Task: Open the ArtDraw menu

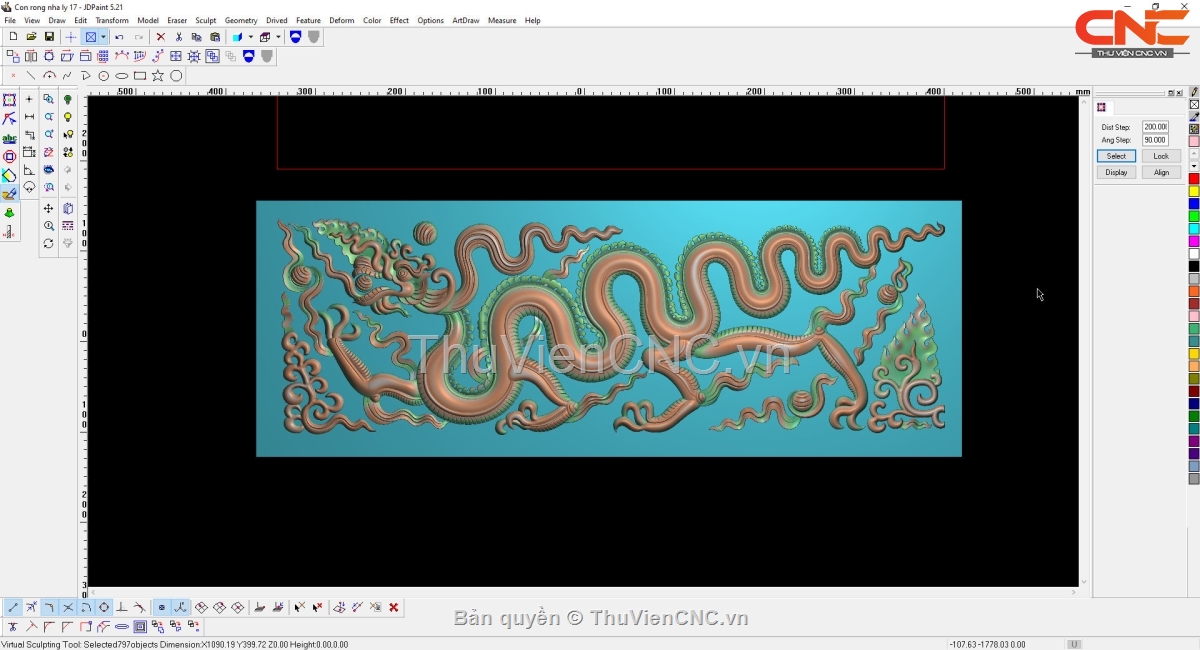Action: click(465, 20)
